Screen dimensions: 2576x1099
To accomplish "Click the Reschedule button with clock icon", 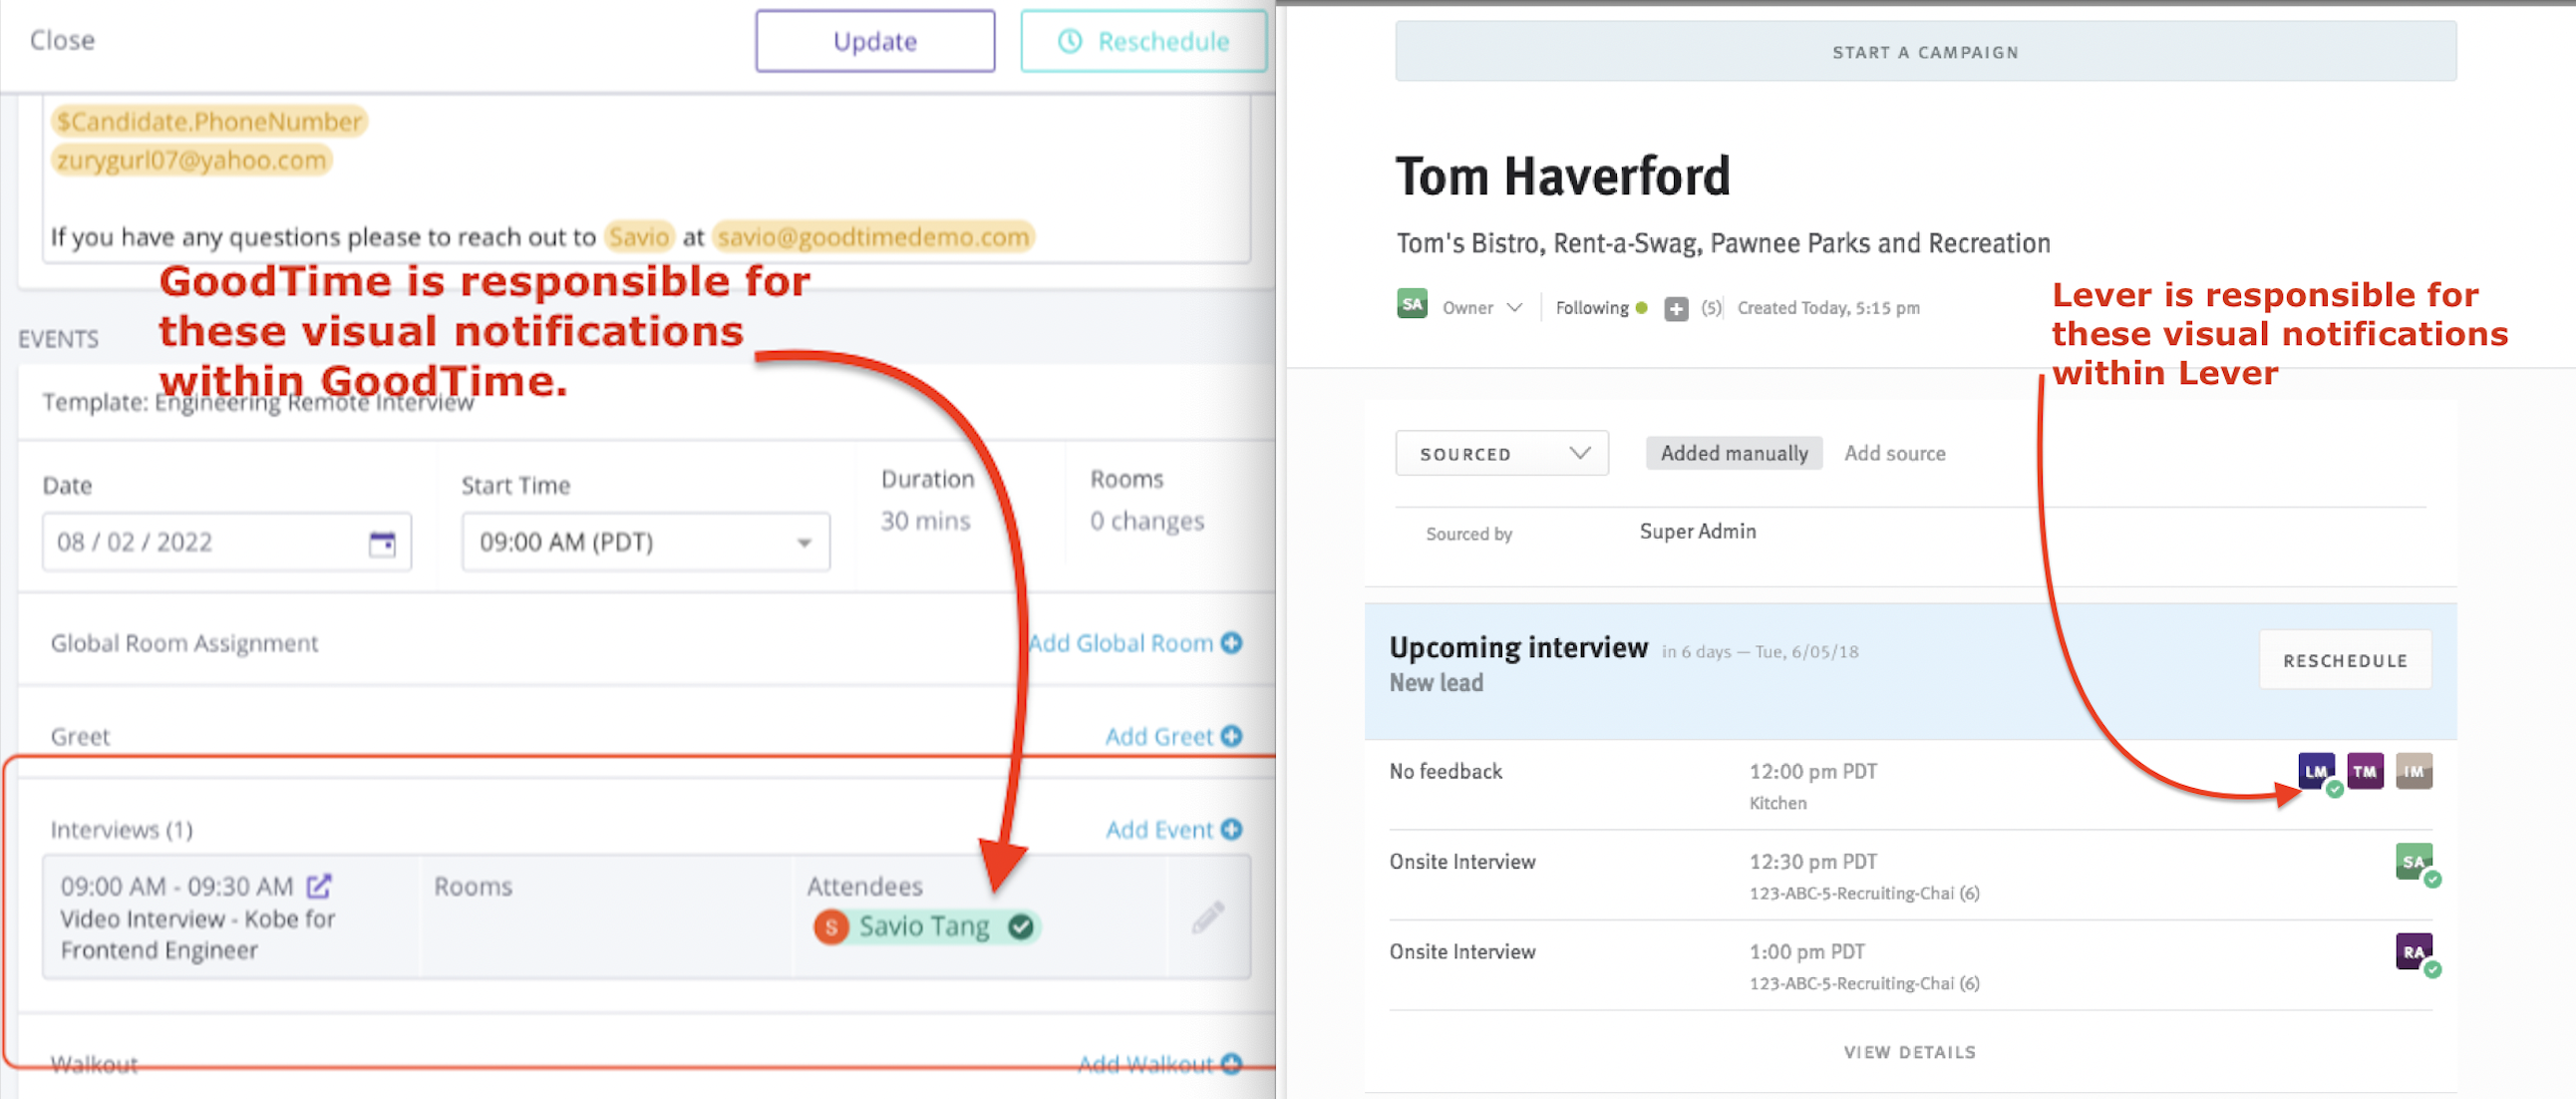I will (1143, 42).
